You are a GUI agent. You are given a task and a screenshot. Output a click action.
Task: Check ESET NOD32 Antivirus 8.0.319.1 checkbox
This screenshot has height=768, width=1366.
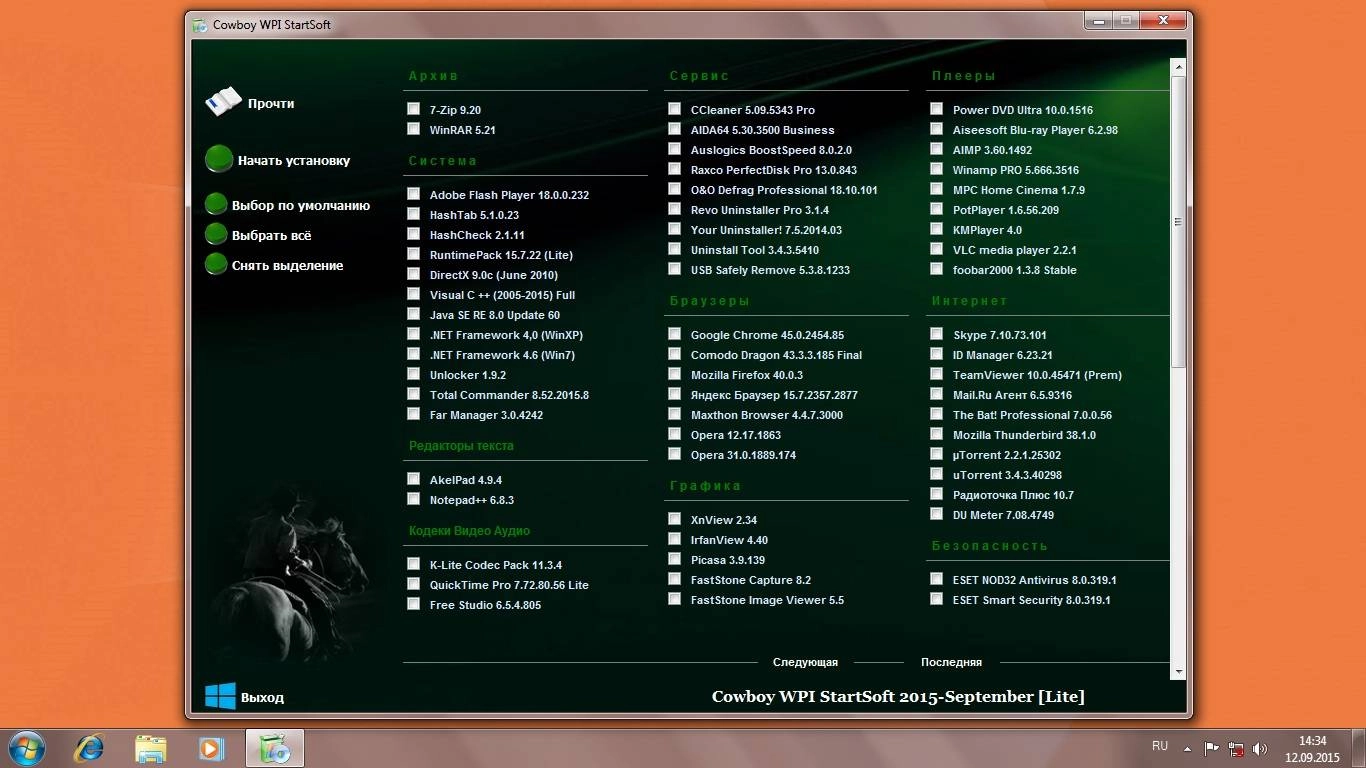pyautogui.click(x=936, y=579)
